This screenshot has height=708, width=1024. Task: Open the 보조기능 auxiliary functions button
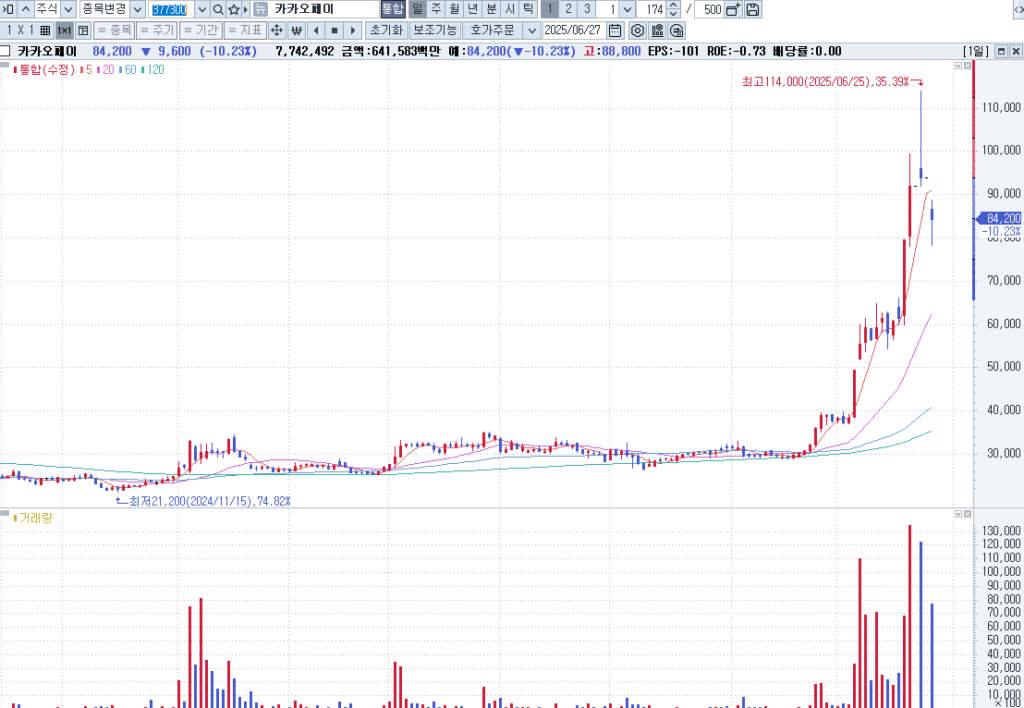(x=434, y=30)
